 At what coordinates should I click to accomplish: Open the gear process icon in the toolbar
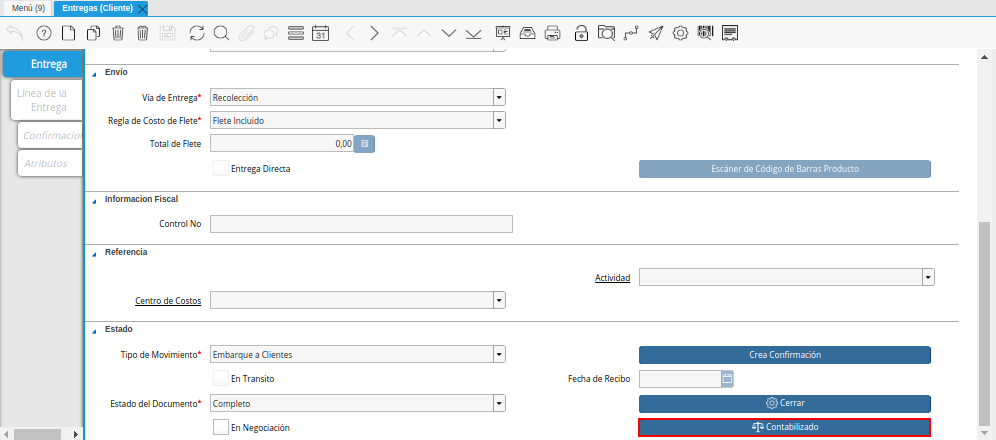[680, 33]
